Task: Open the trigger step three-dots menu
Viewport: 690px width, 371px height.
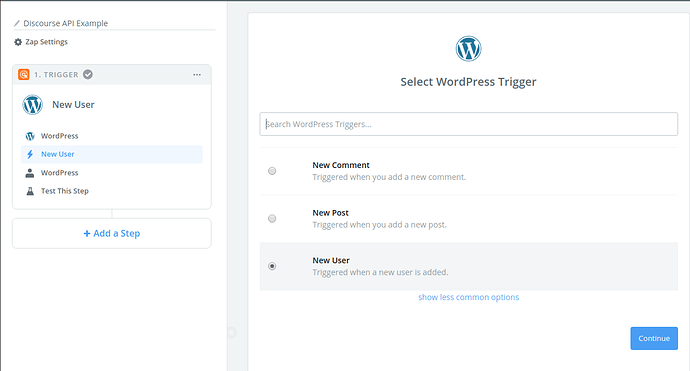Action: (197, 75)
